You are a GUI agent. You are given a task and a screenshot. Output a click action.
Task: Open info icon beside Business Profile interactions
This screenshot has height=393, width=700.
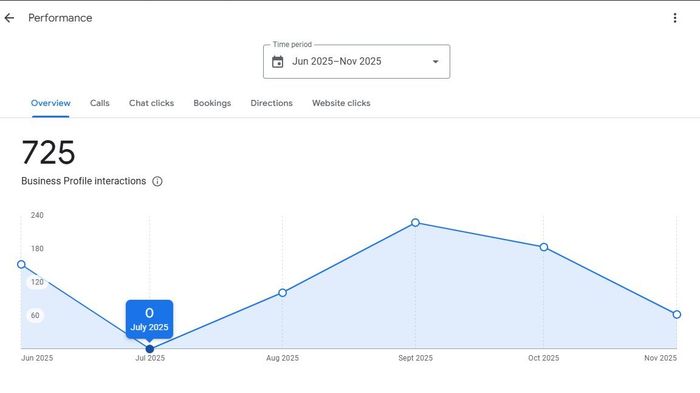point(157,181)
